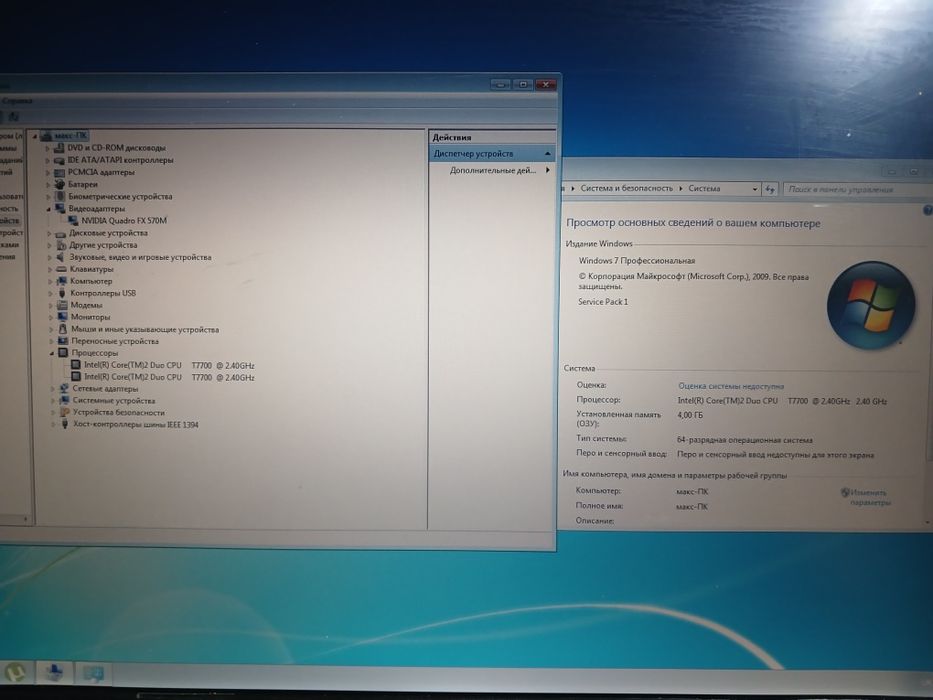
Task: Click the Устройства безопасности icon
Action: [64, 412]
